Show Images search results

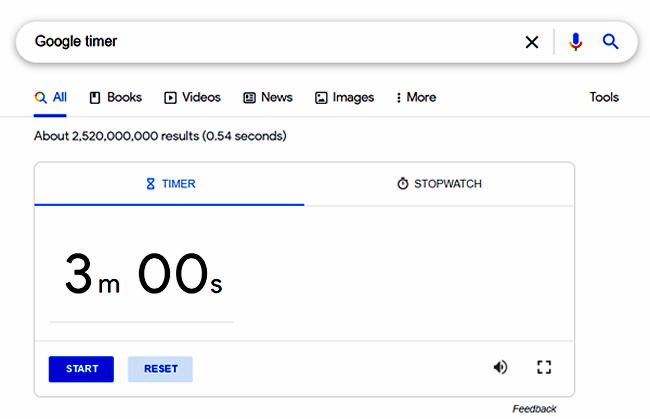coord(344,97)
